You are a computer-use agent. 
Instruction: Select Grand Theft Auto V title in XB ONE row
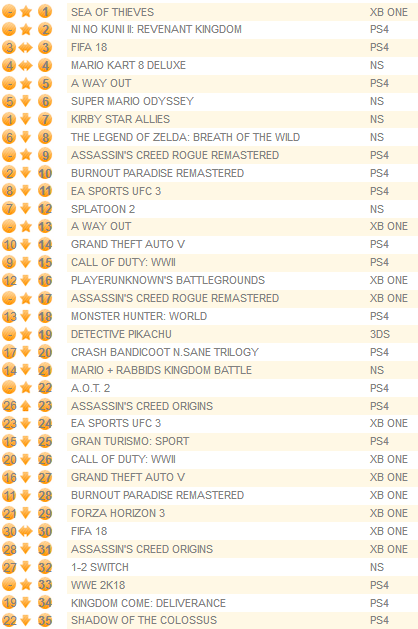tap(128, 477)
